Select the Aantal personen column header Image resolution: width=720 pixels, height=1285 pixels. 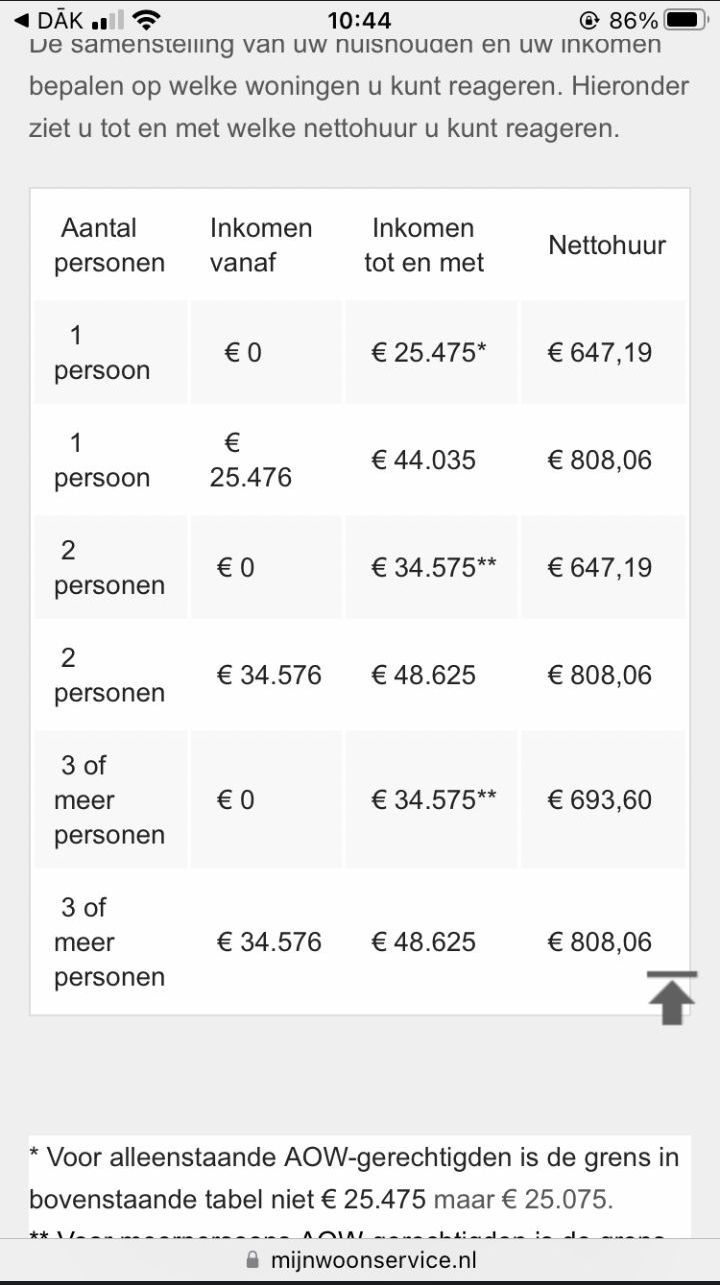tap(110, 245)
